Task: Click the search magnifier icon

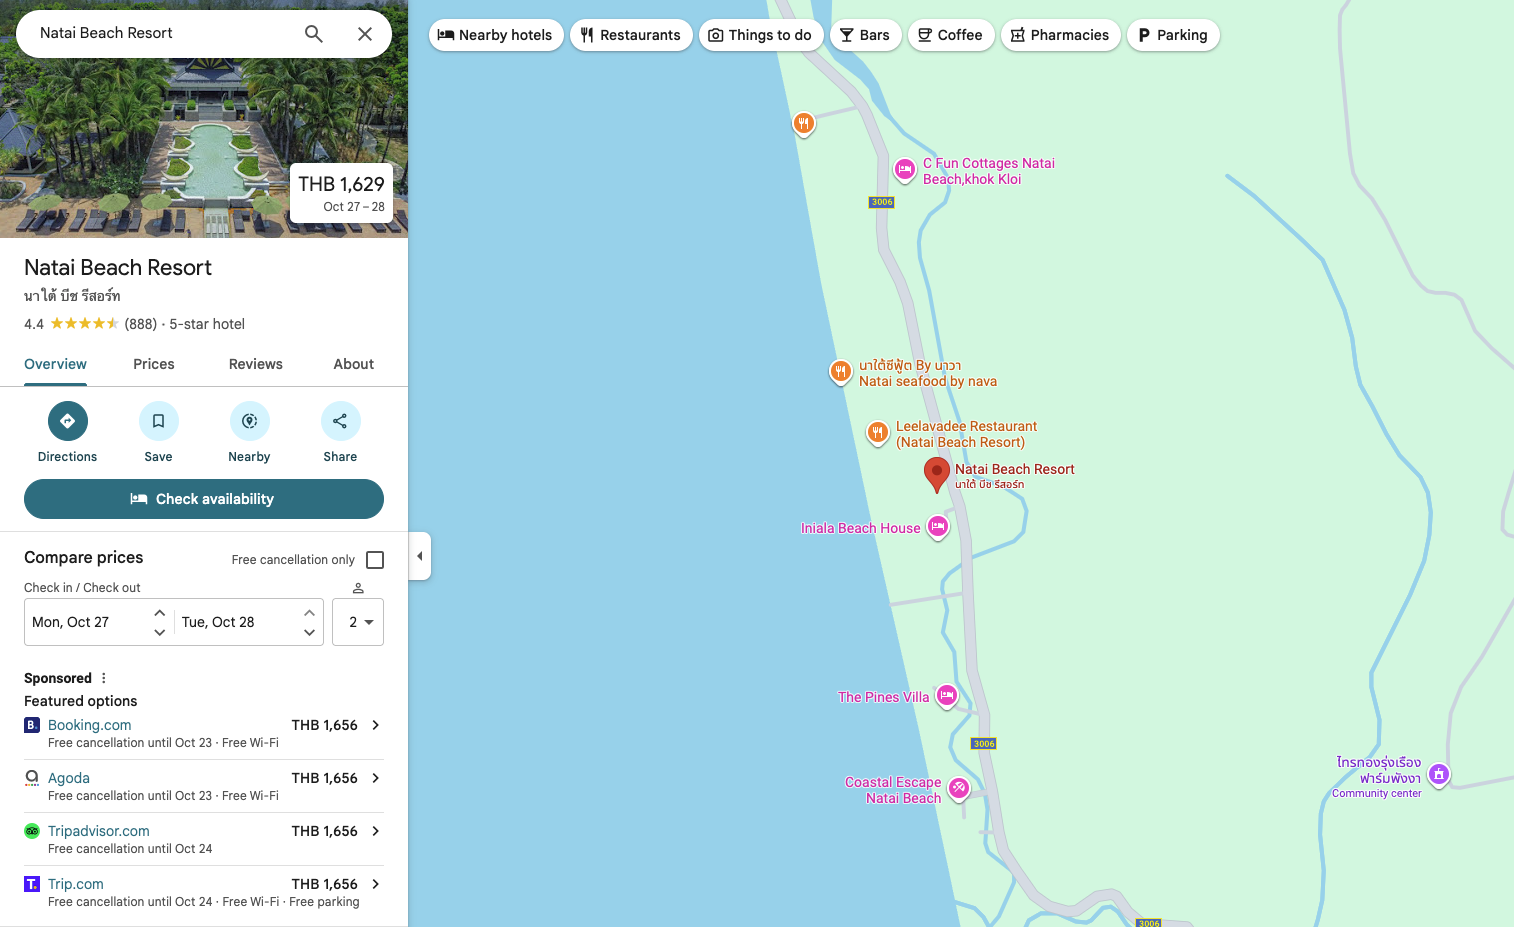Action: (x=314, y=34)
